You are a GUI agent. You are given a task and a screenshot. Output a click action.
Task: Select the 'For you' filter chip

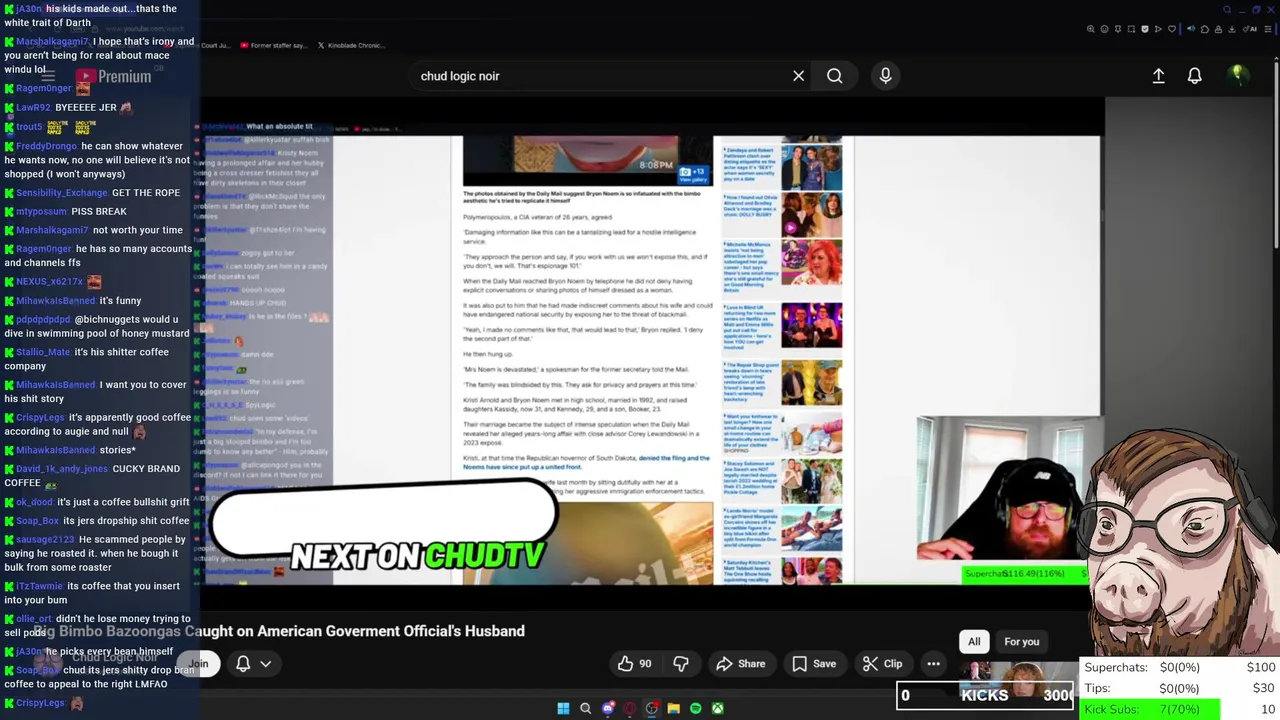1021,642
